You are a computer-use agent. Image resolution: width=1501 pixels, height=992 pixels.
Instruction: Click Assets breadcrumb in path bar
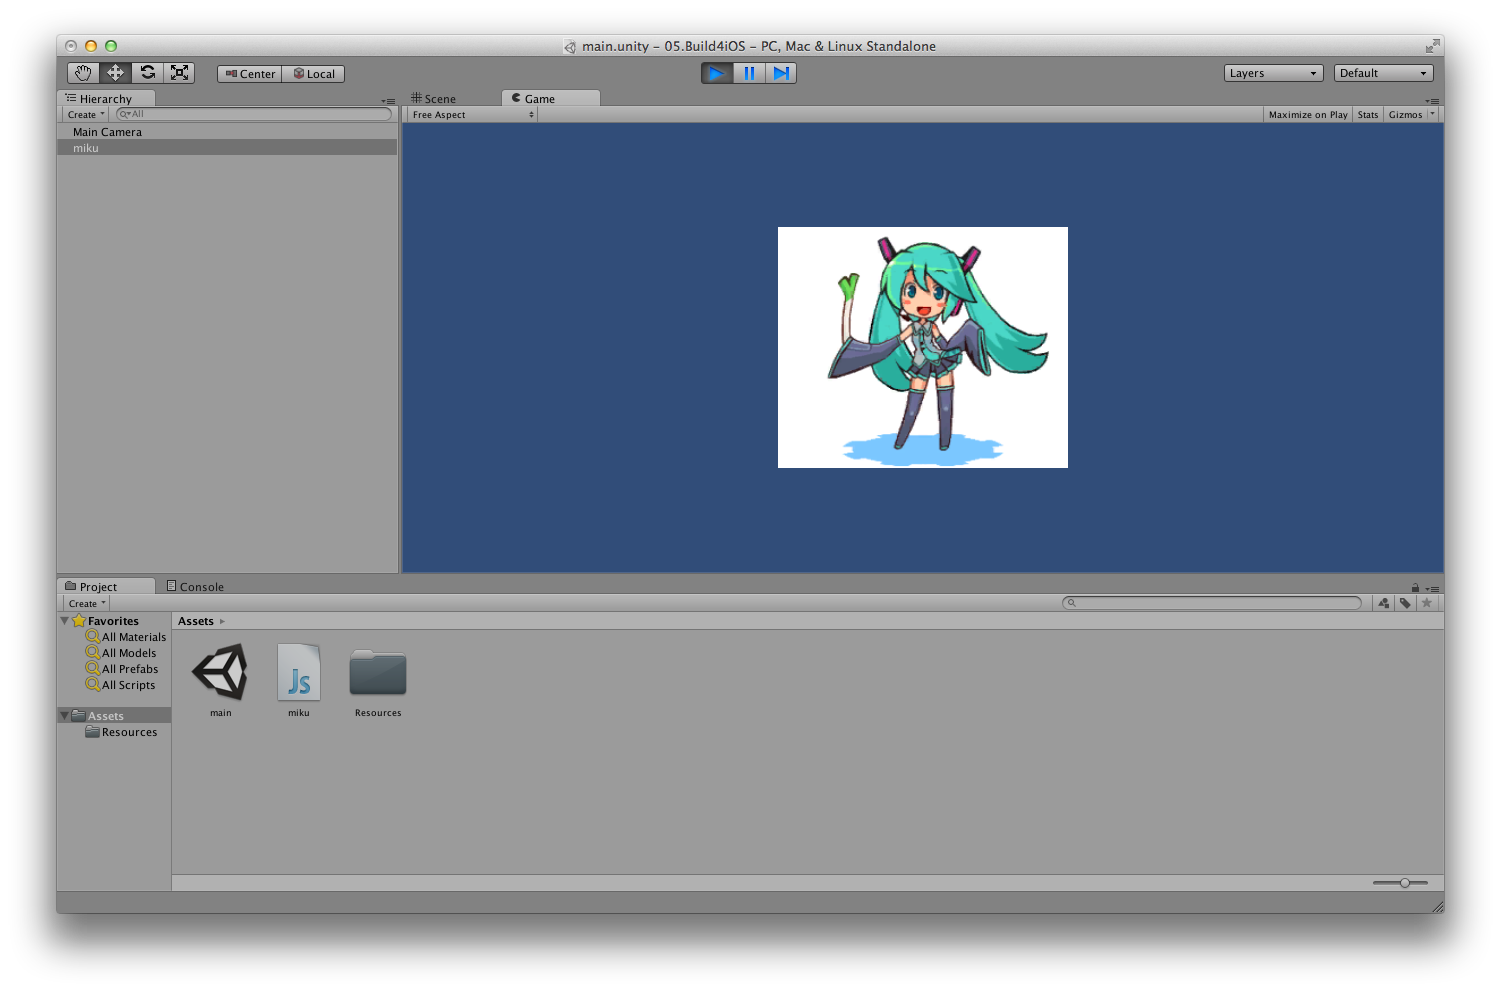(196, 621)
